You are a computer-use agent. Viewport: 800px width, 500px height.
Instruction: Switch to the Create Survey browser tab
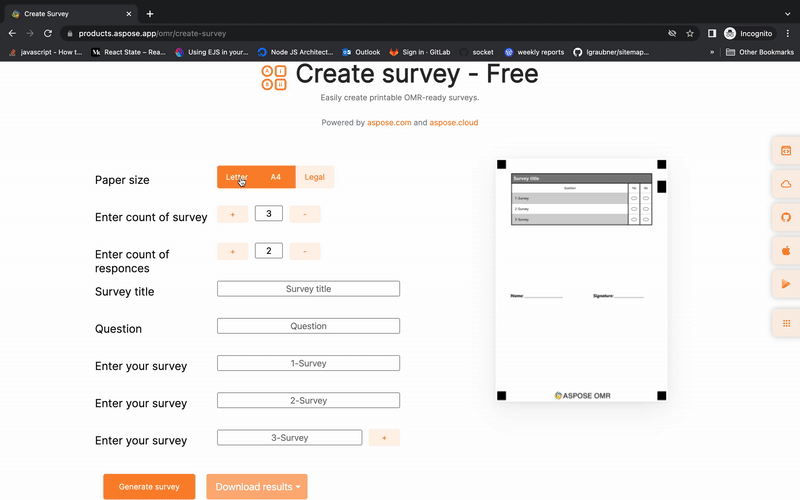pos(67,14)
